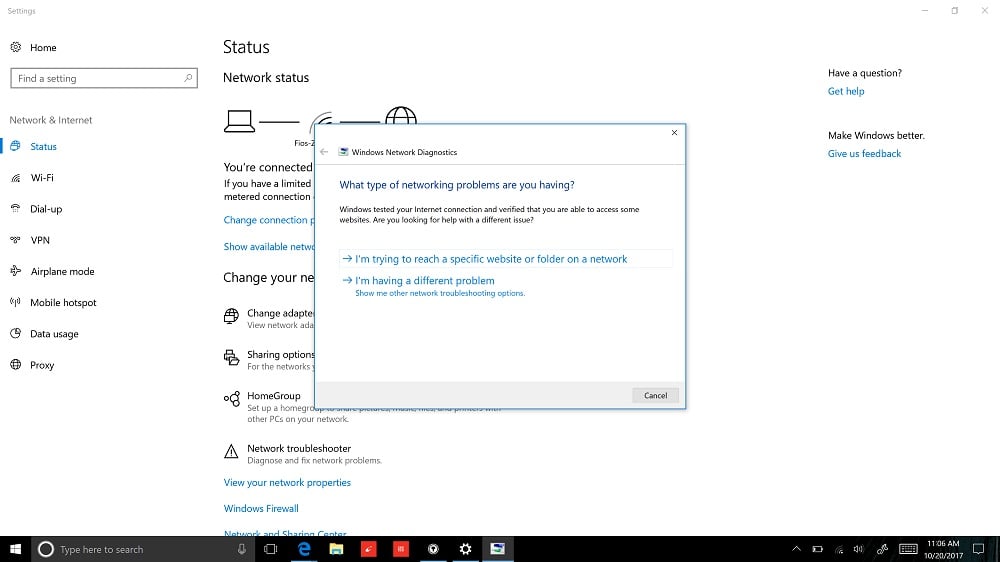
Task: Open Airplane mode settings via plane icon
Action: (16, 272)
